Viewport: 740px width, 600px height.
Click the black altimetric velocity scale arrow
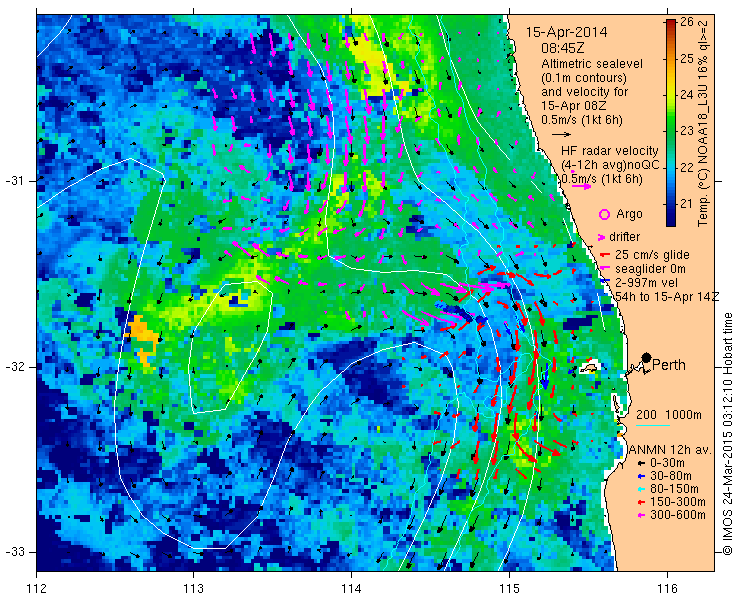pyautogui.click(x=561, y=135)
